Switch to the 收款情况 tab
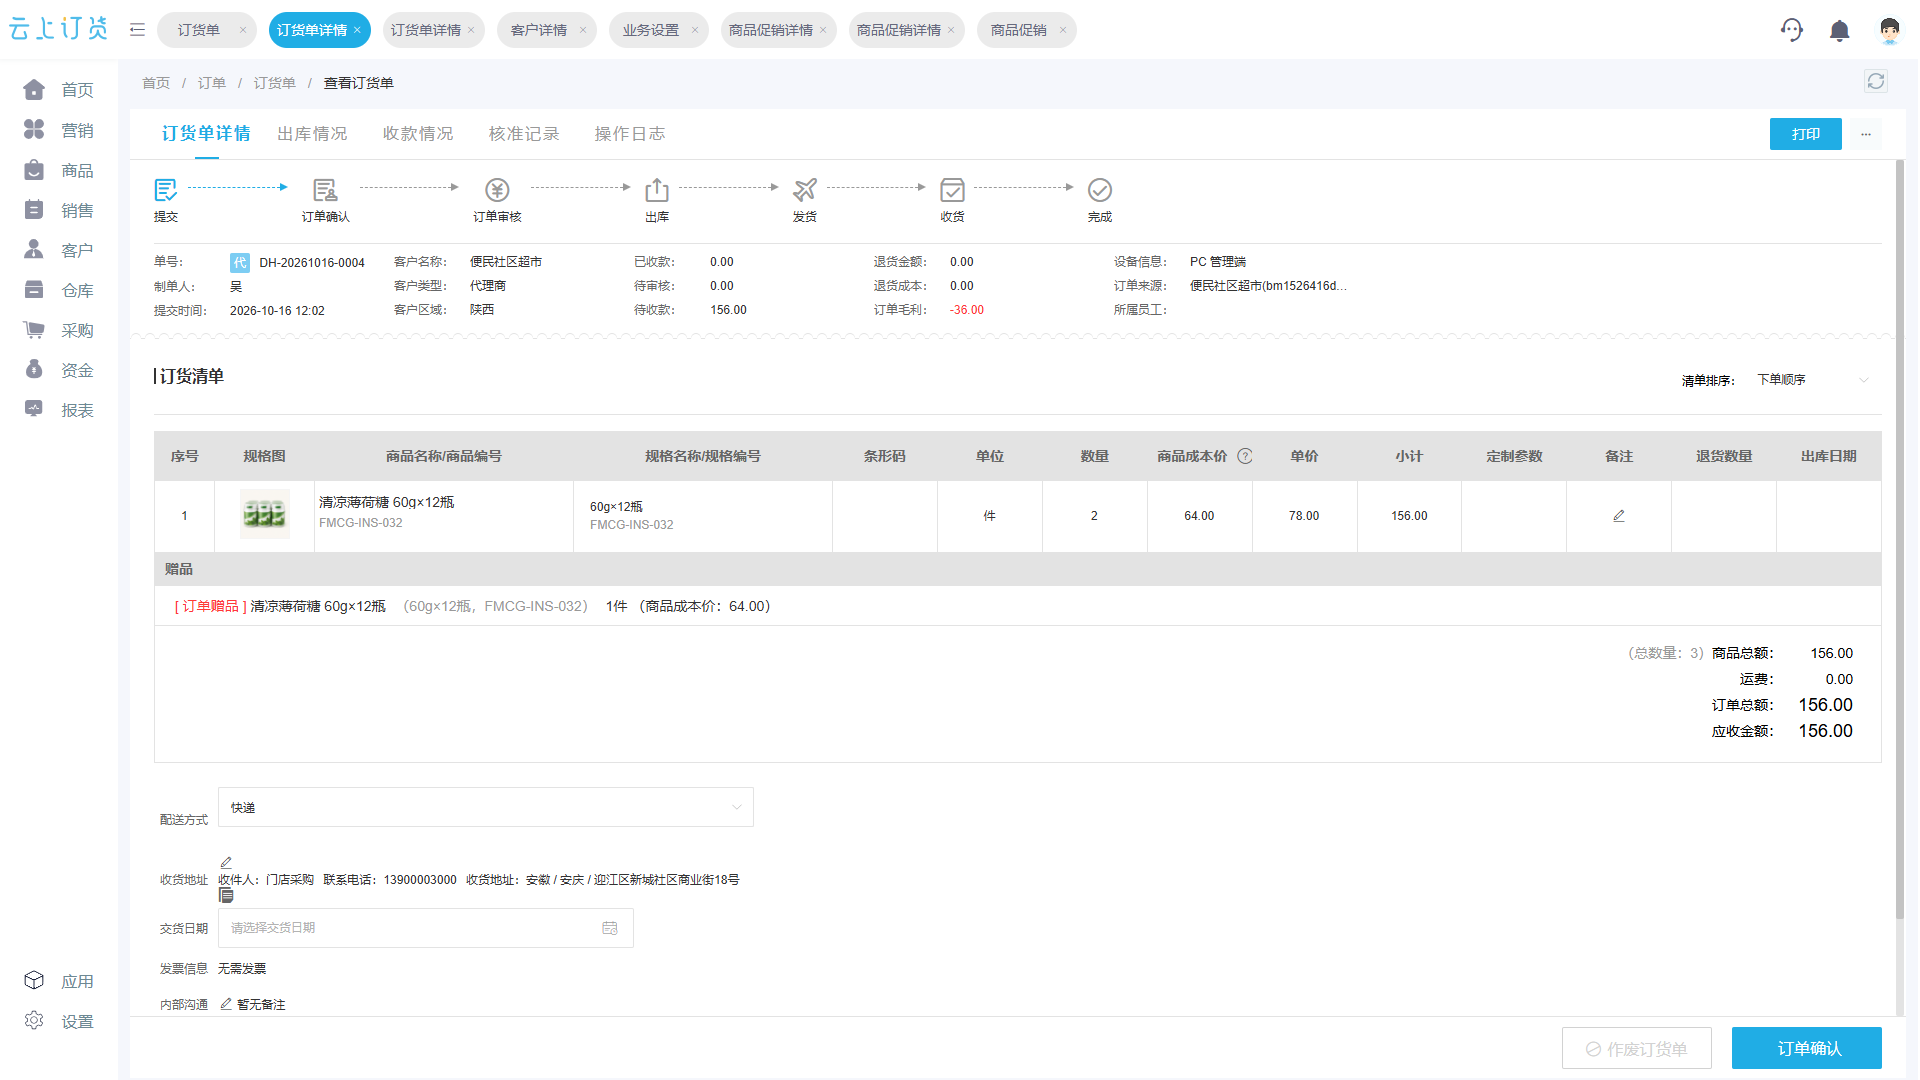This screenshot has height=1080, width=1920. click(x=418, y=134)
